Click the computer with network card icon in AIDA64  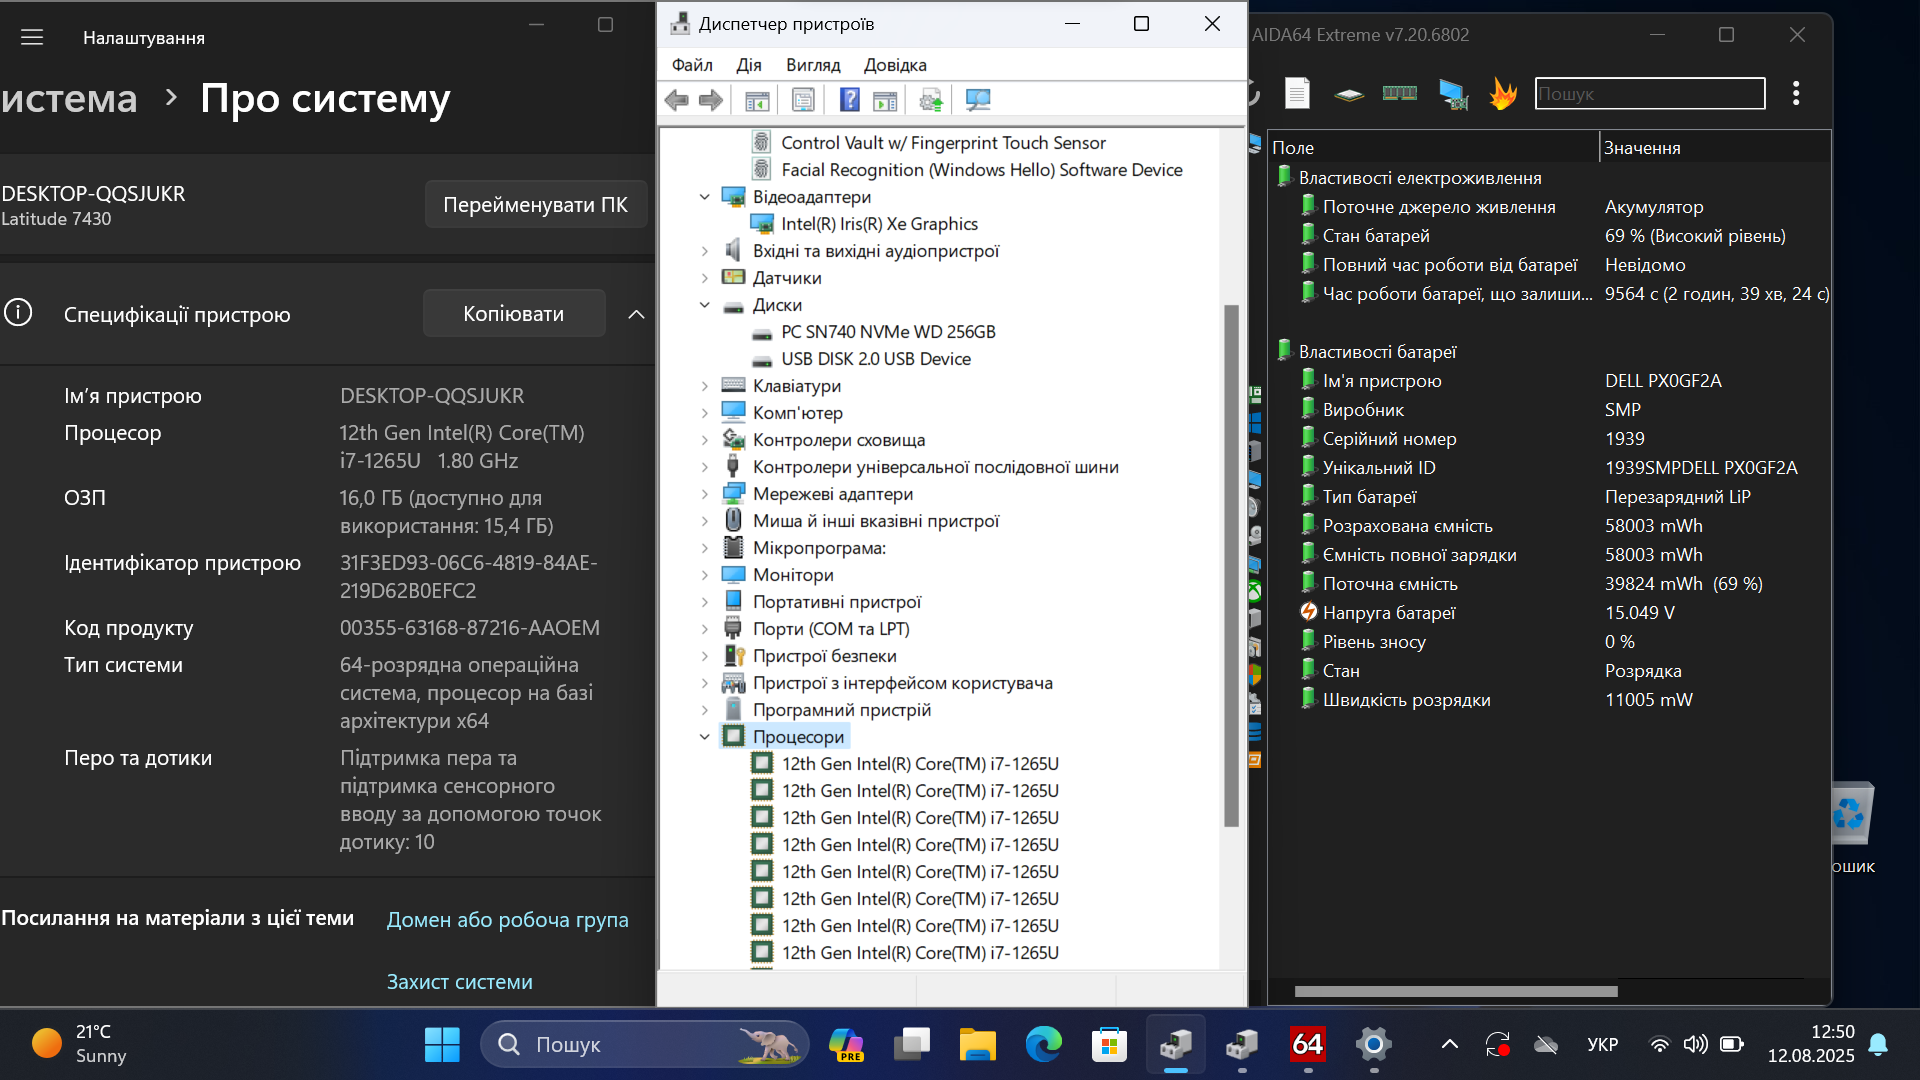tap(1453, 94)
